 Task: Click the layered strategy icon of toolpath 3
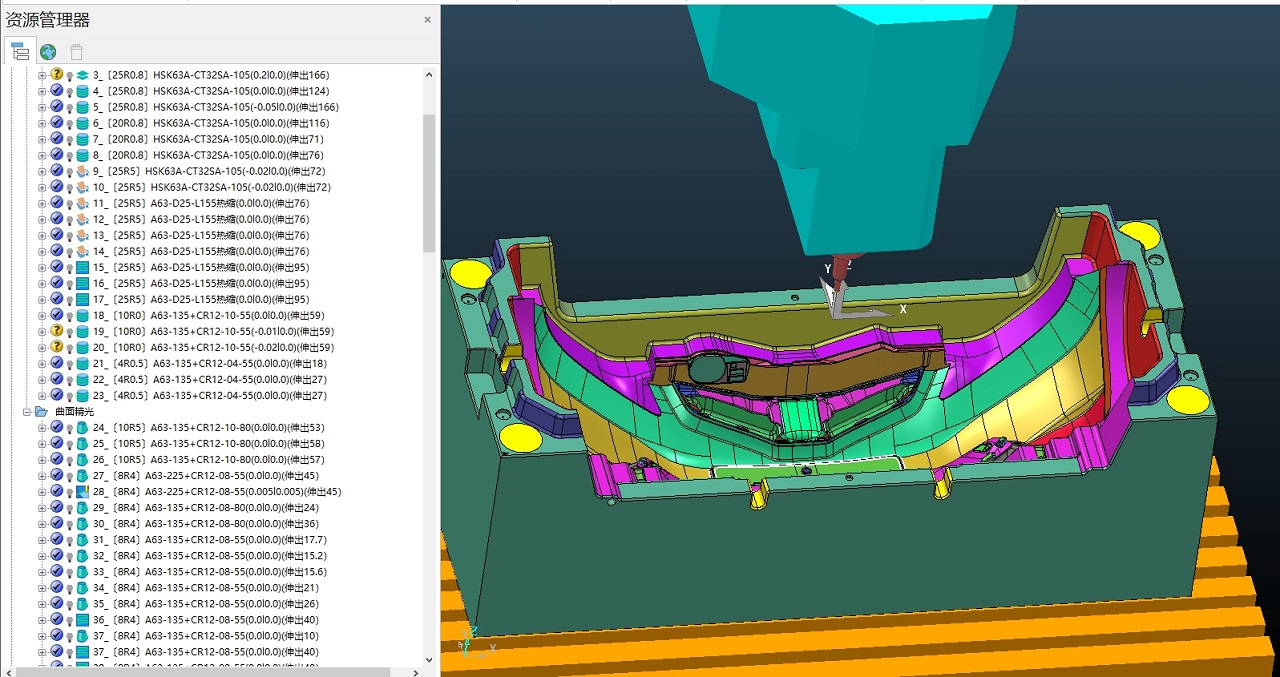tap(82, 75)
